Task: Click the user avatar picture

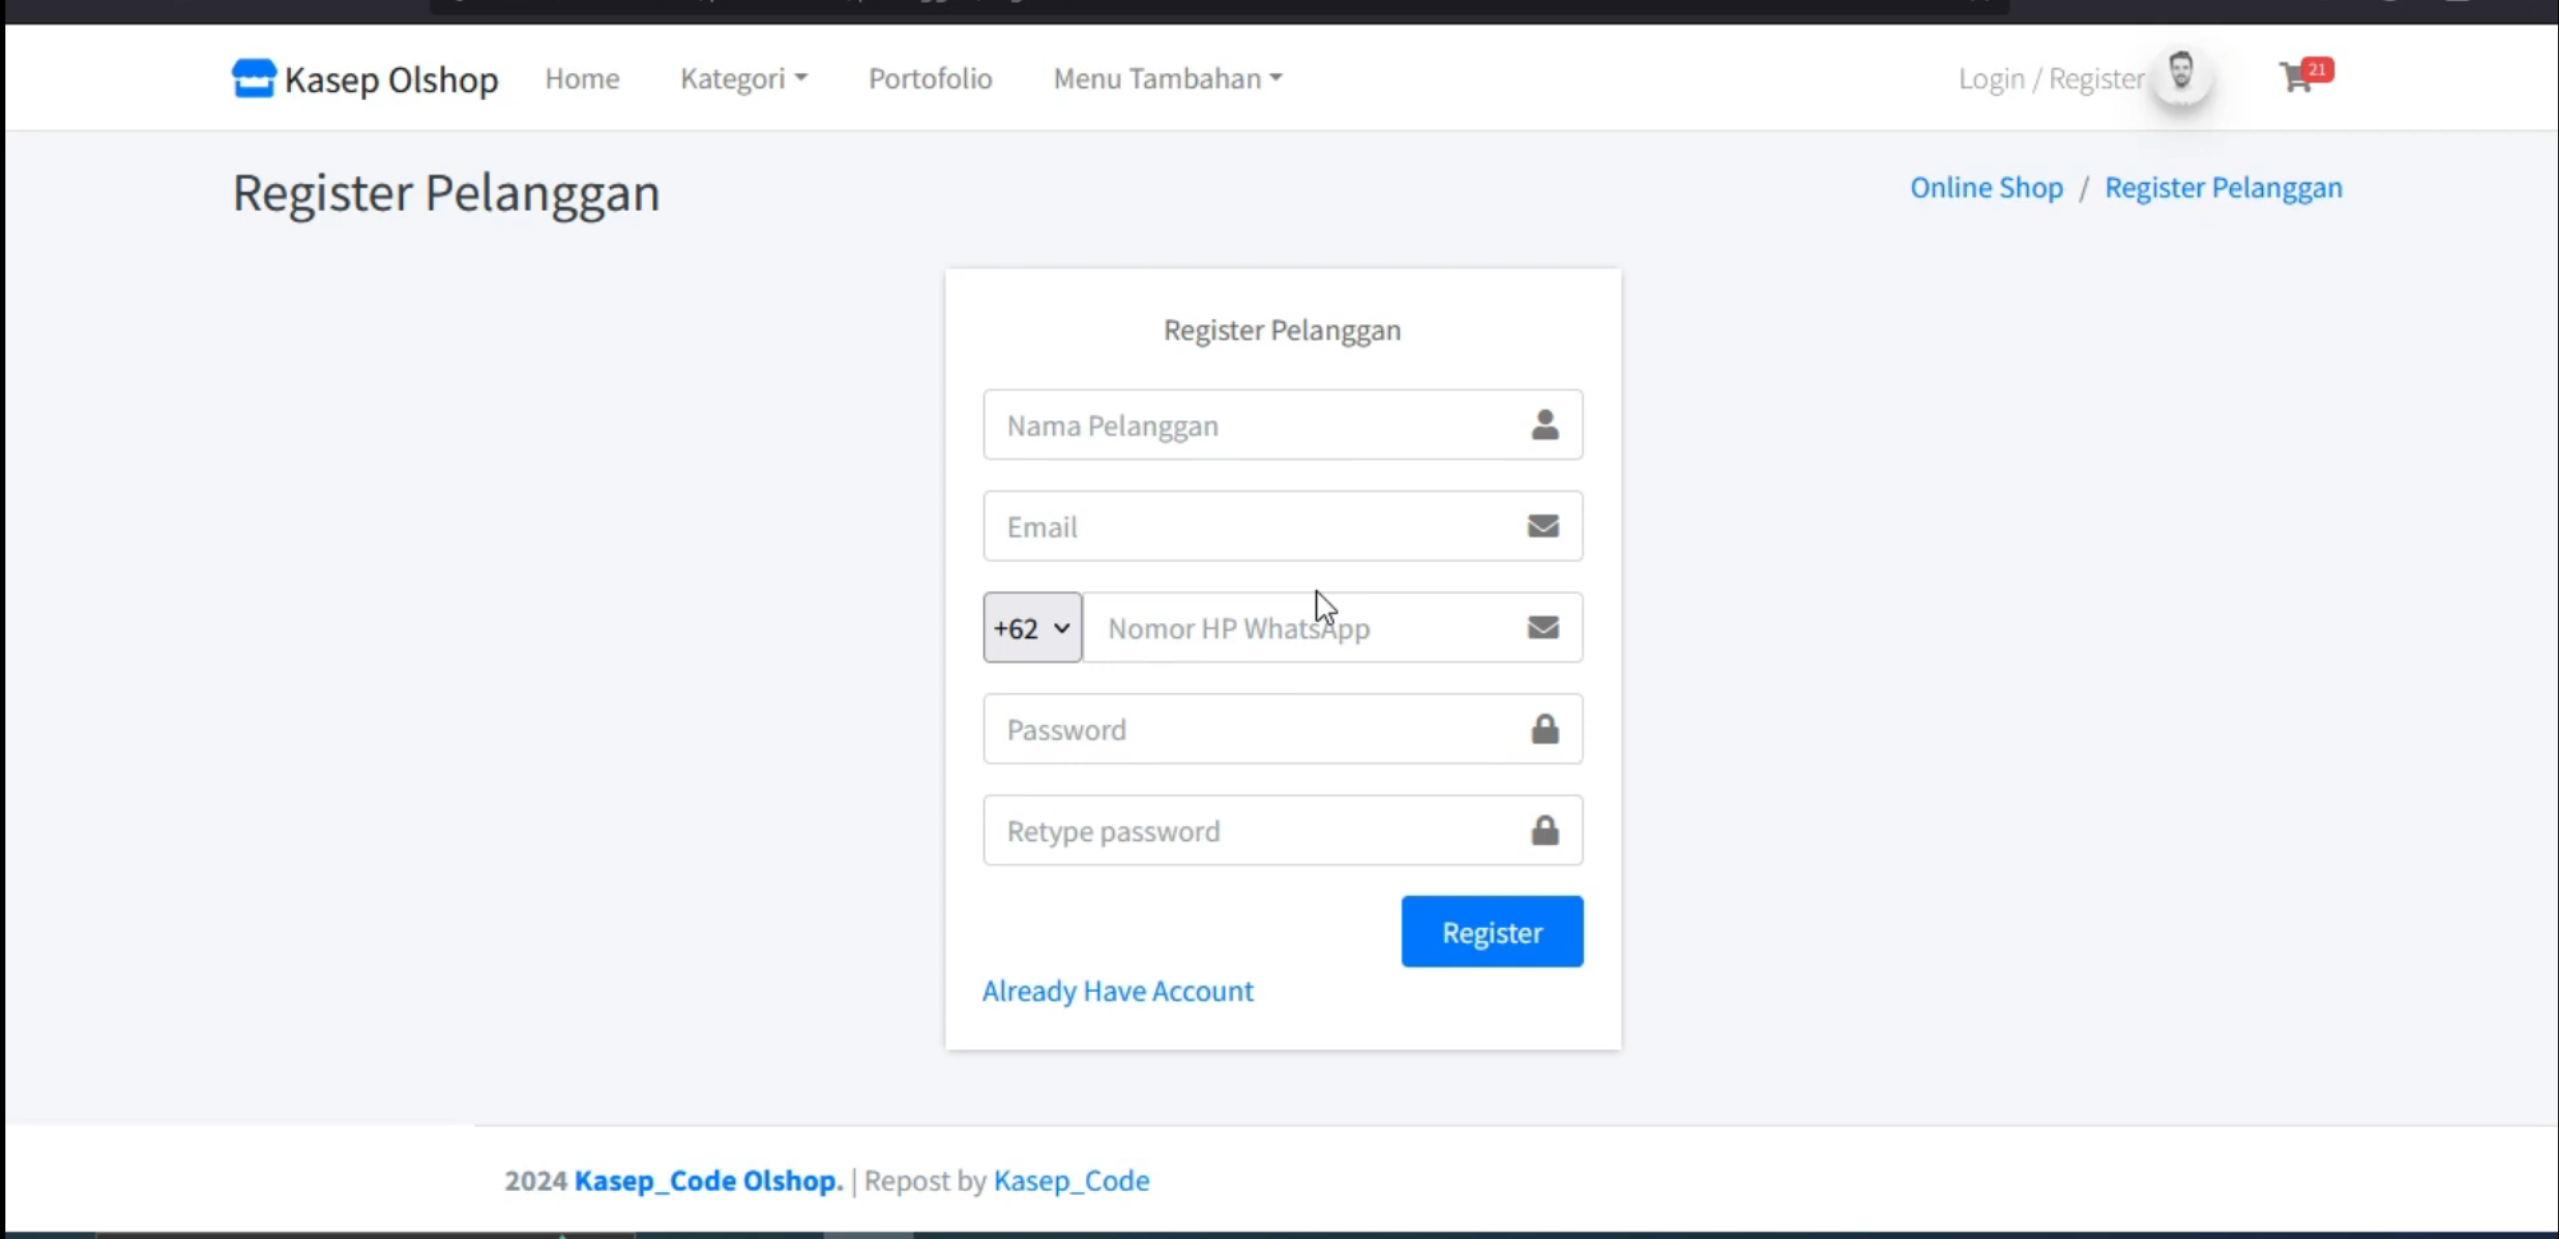Action: pyautogui.click(x=2181, y=74)
